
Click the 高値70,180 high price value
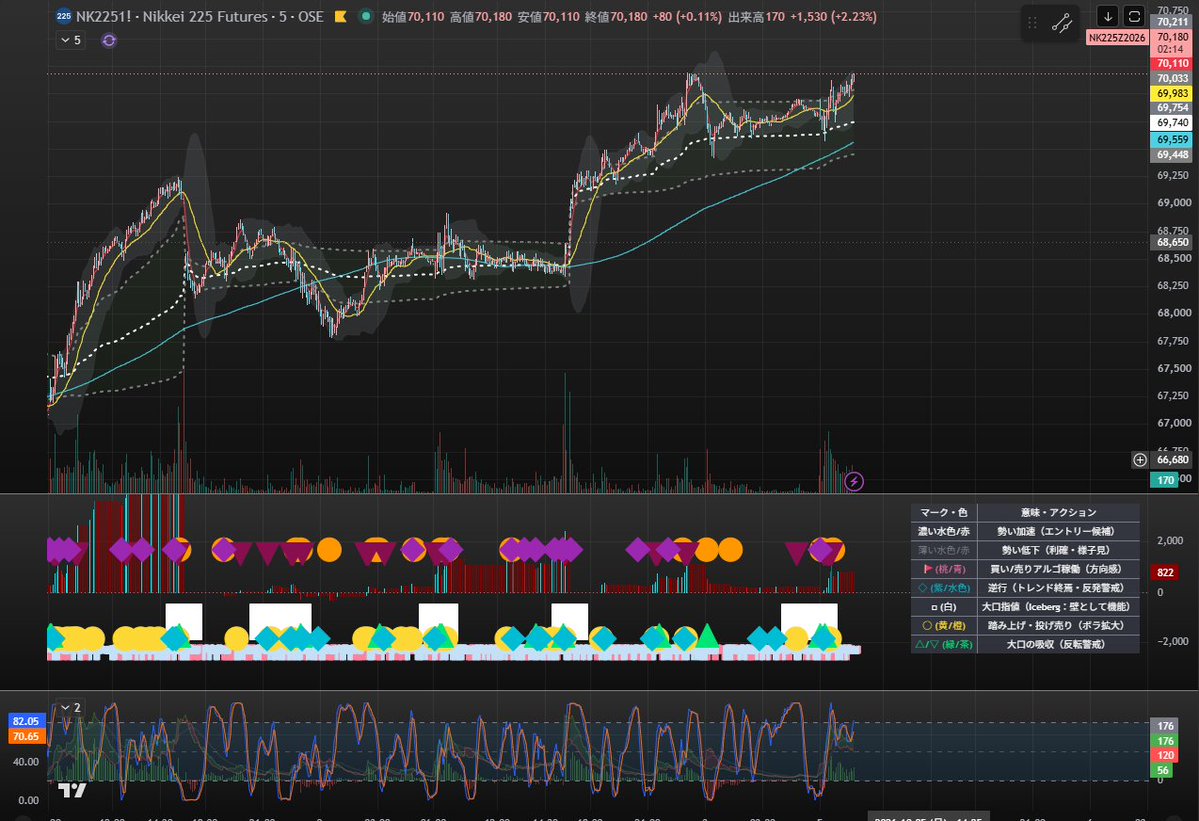(x=481, y=17)
